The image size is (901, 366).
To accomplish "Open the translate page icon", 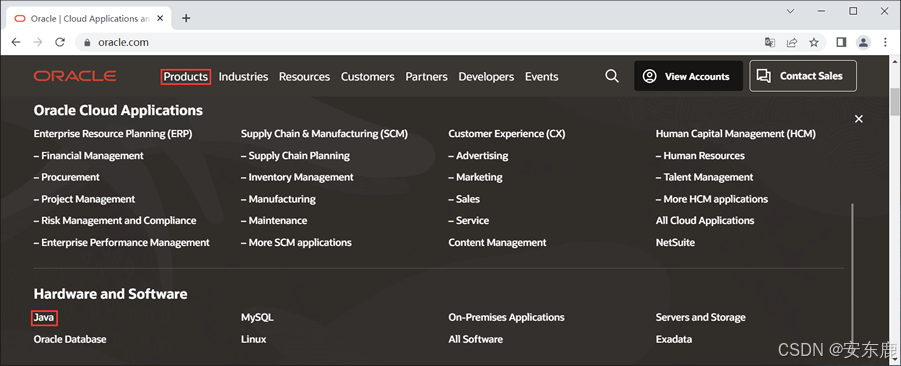I will pos(769,42).
